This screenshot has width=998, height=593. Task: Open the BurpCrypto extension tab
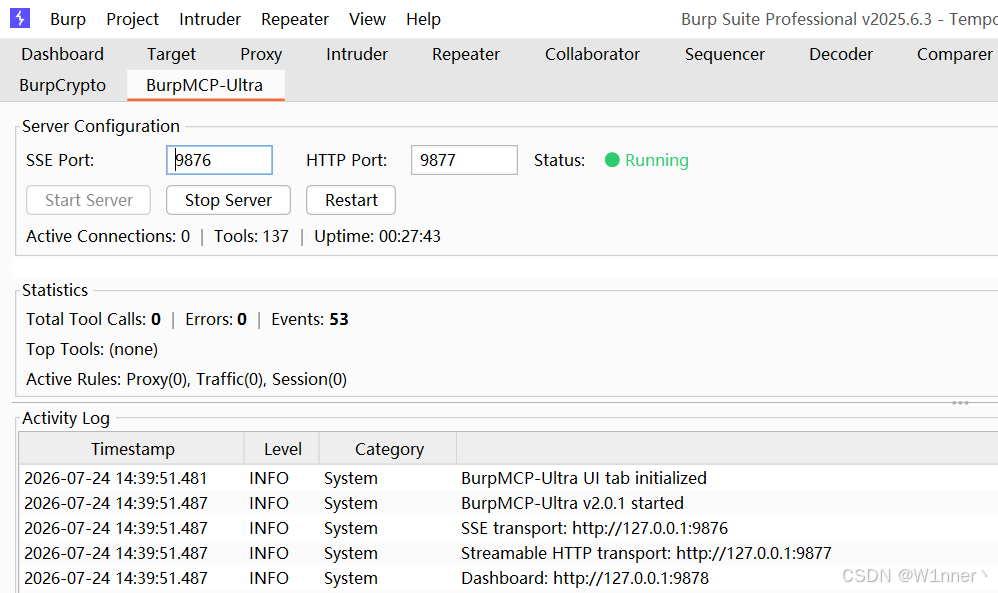[62, 85]
